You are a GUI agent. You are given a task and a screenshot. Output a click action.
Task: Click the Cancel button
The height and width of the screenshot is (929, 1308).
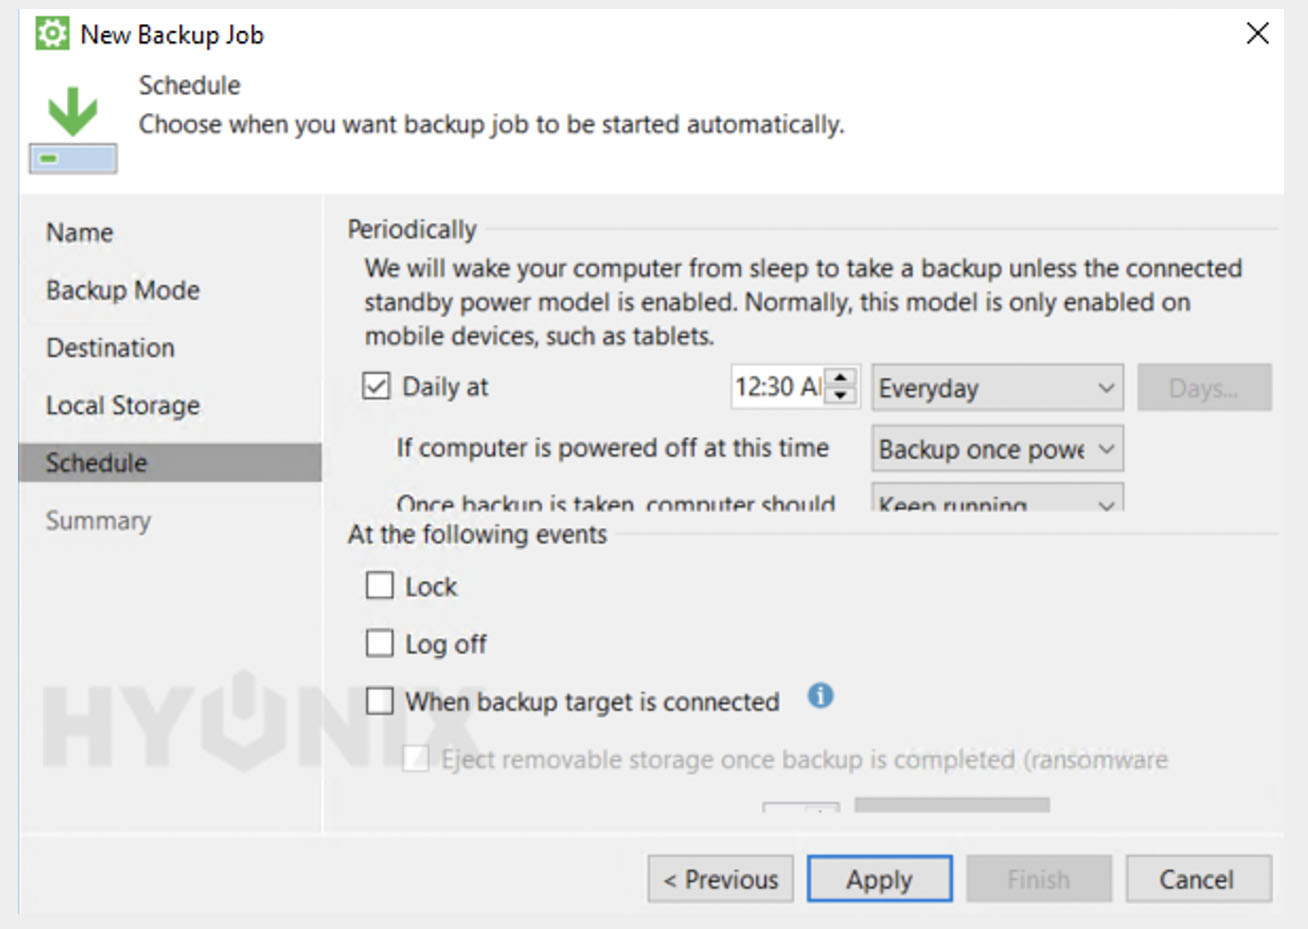pyautogui.click(x=1197, y=879)
